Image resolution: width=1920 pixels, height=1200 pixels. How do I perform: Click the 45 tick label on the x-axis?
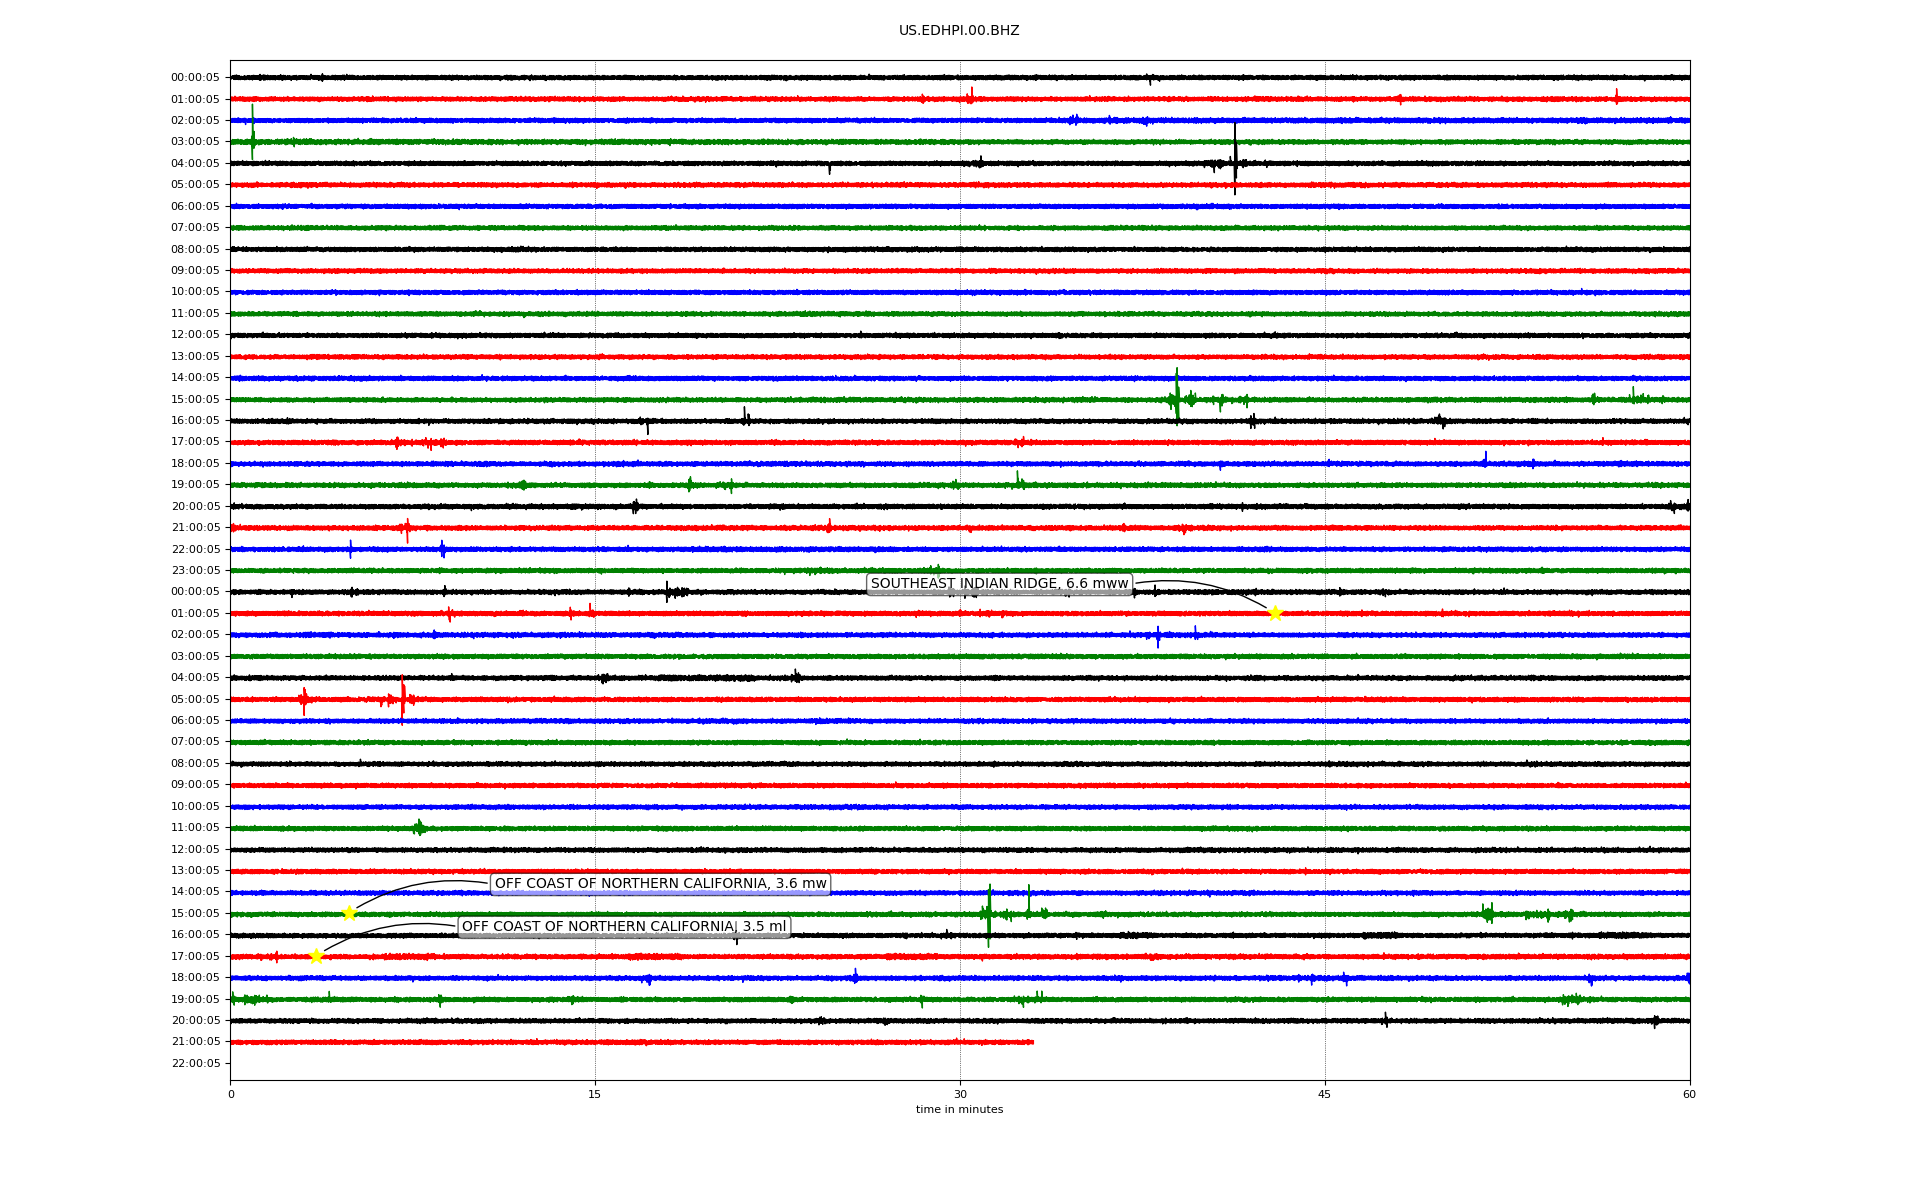click(1325, 1094)
